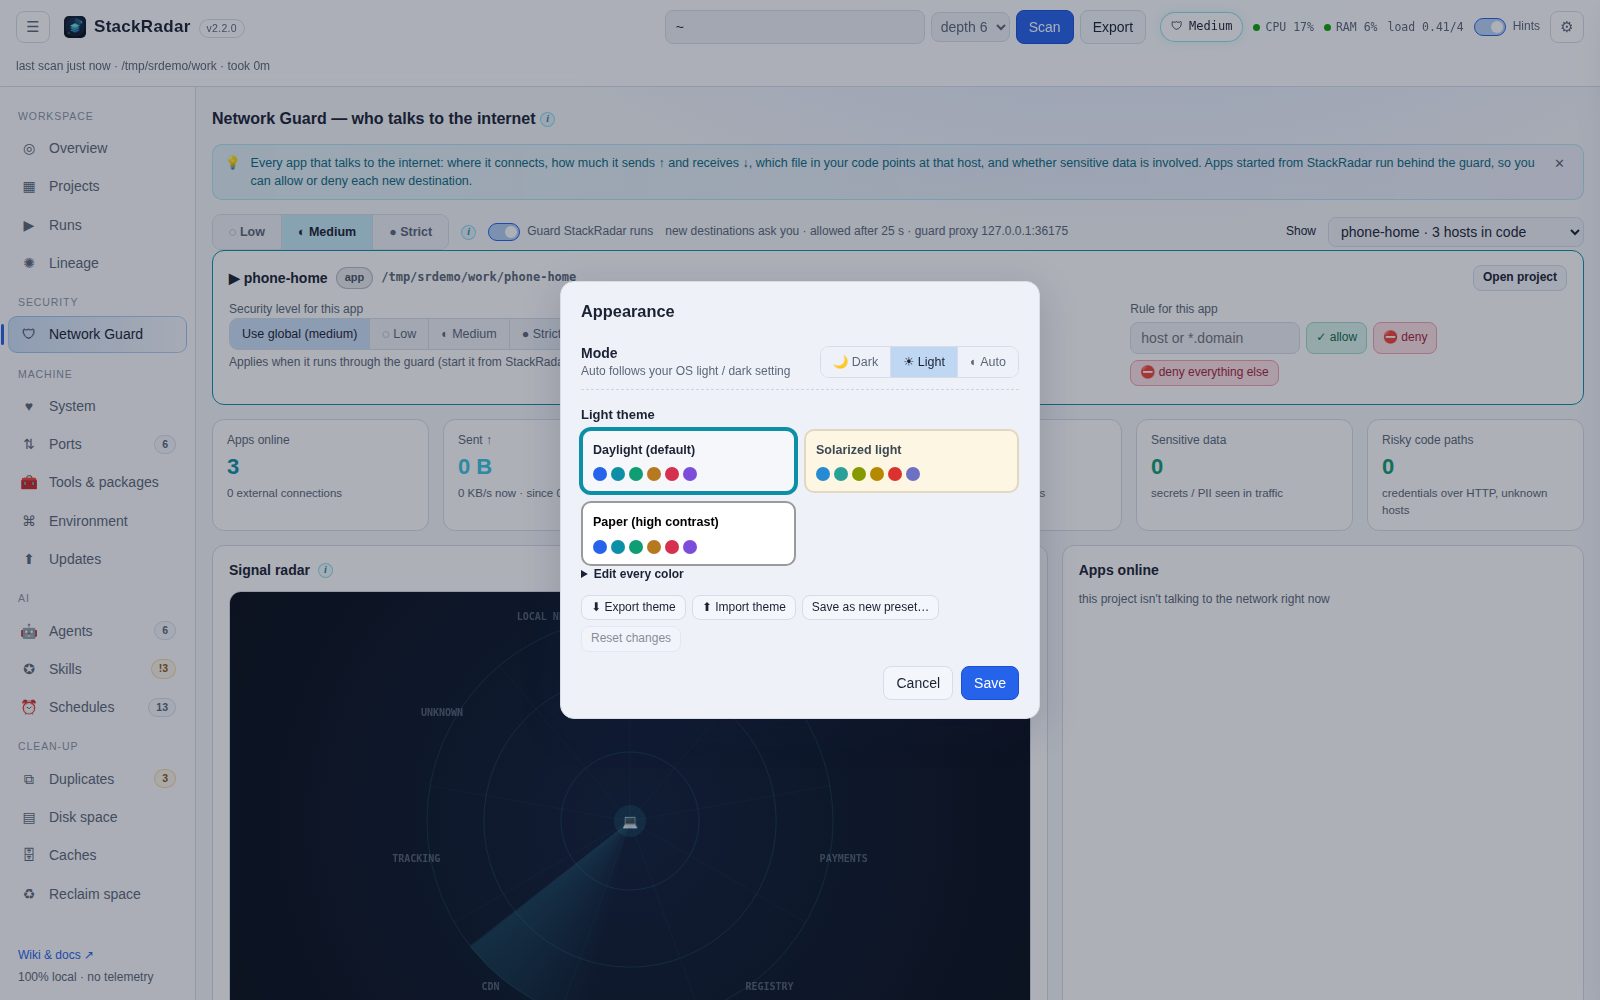Viewport: 1600px width, 1000px height.
Task: Click Save as new preset button
Action: 870,607
